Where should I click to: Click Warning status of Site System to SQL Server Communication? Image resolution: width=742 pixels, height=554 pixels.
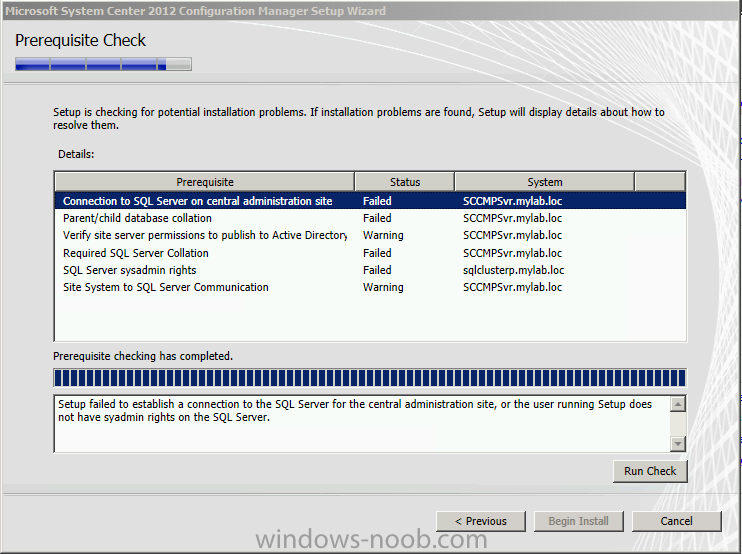tap(383, 287)
